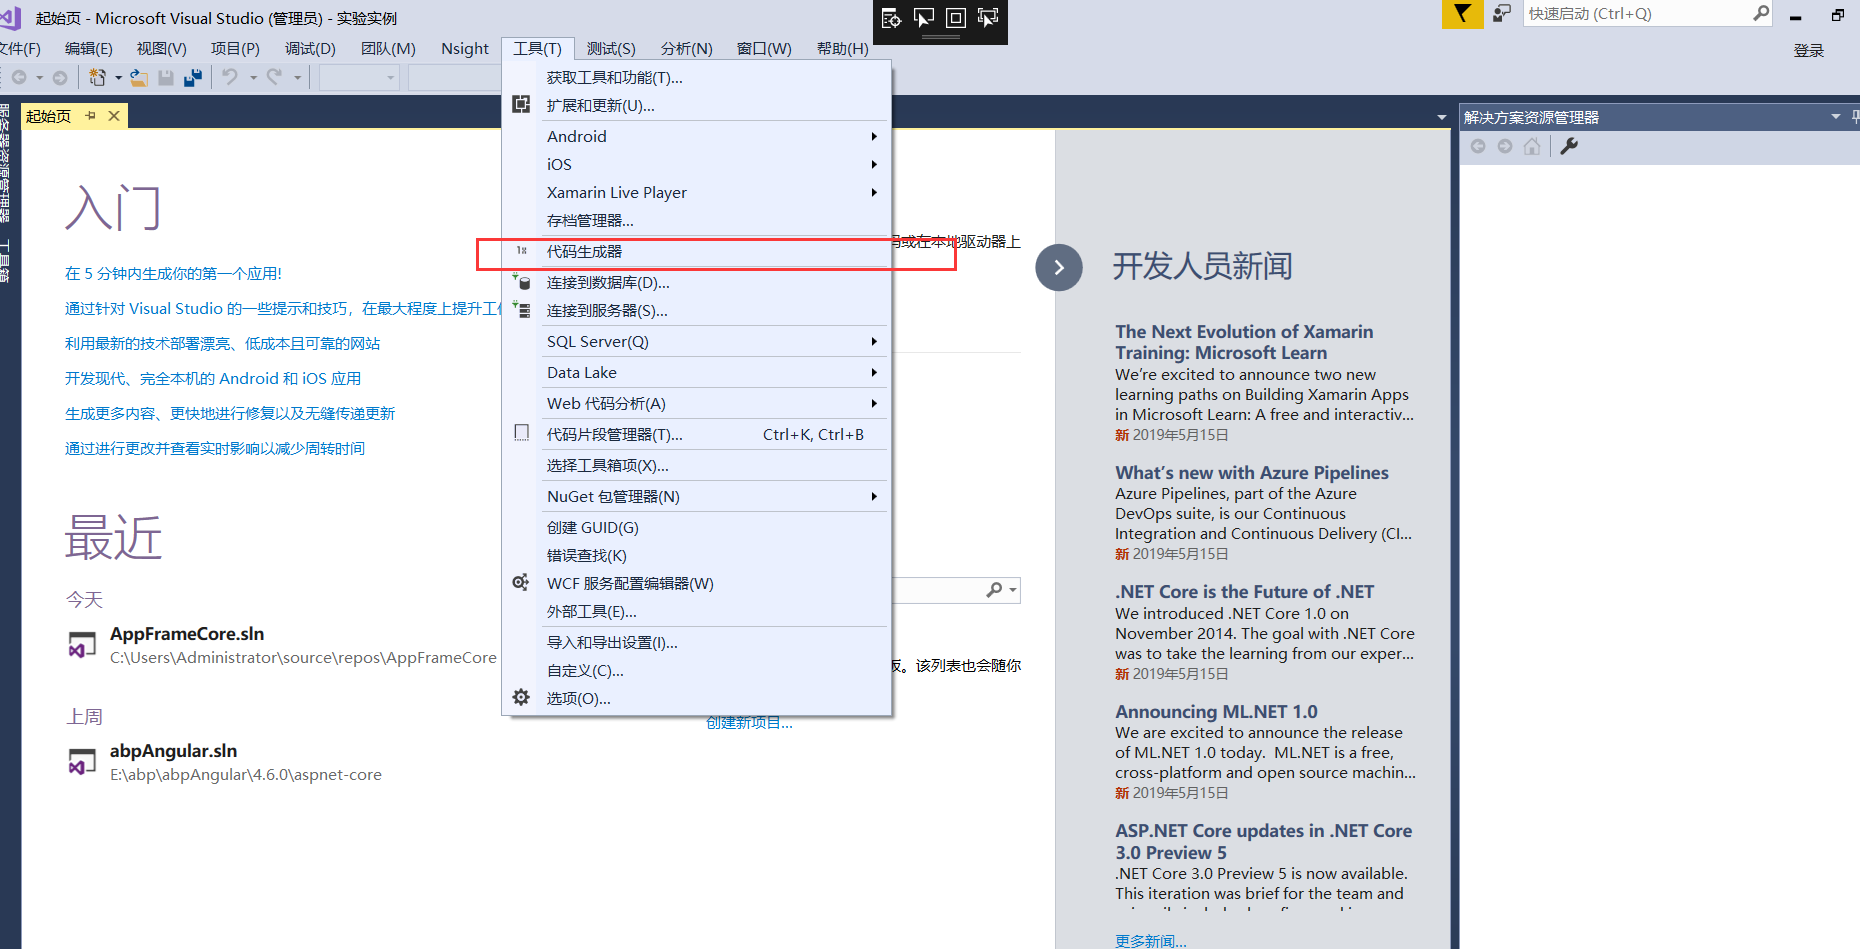Open the Undo history dropdown arrow
This screenshot has height=949, width=1860.
253,77
